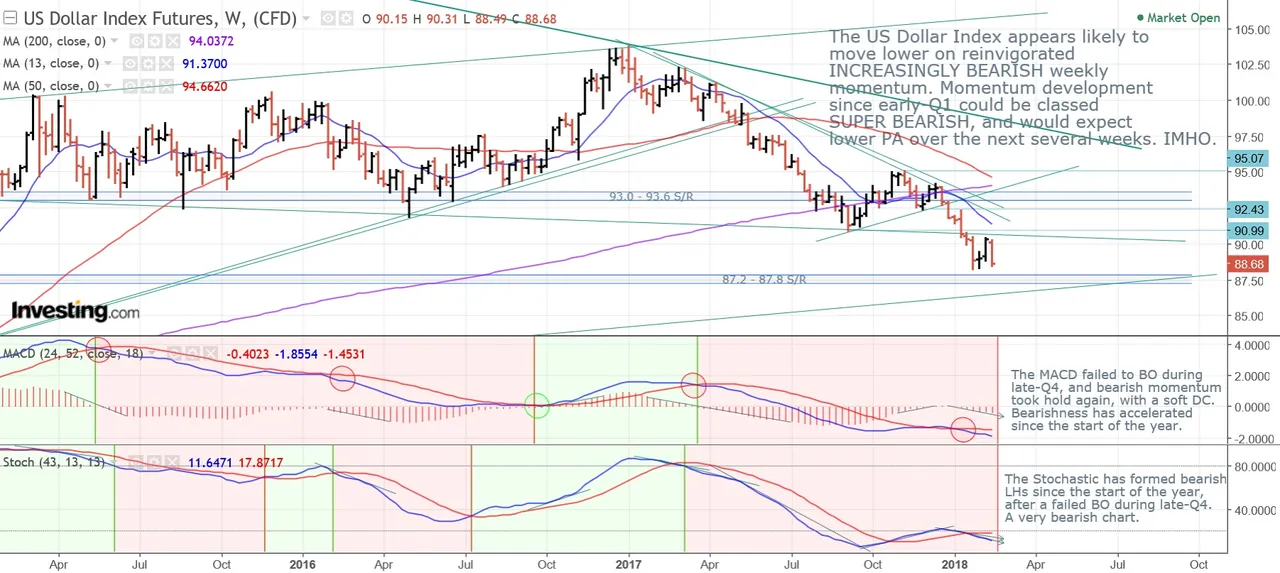The image size is (1280, 573).
Task: Click the 80.0000 level on Stoch scale
Action: 1253,466
